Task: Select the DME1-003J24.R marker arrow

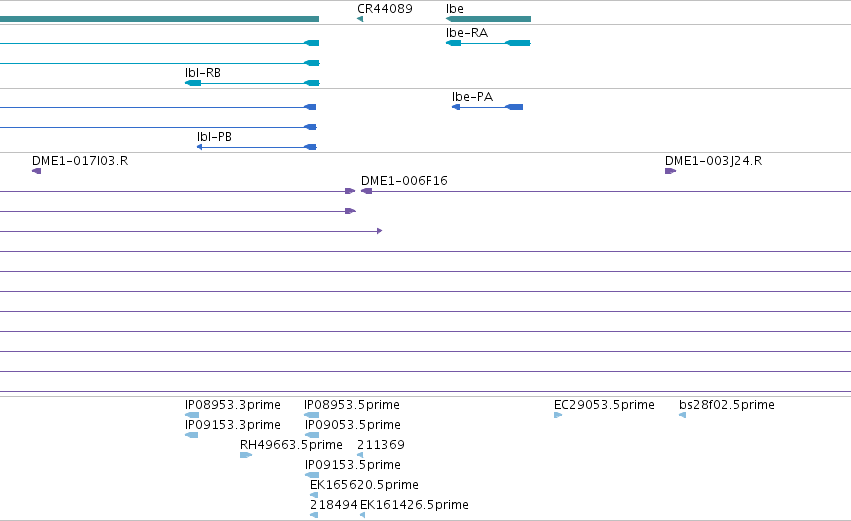Action: point(670,171)
